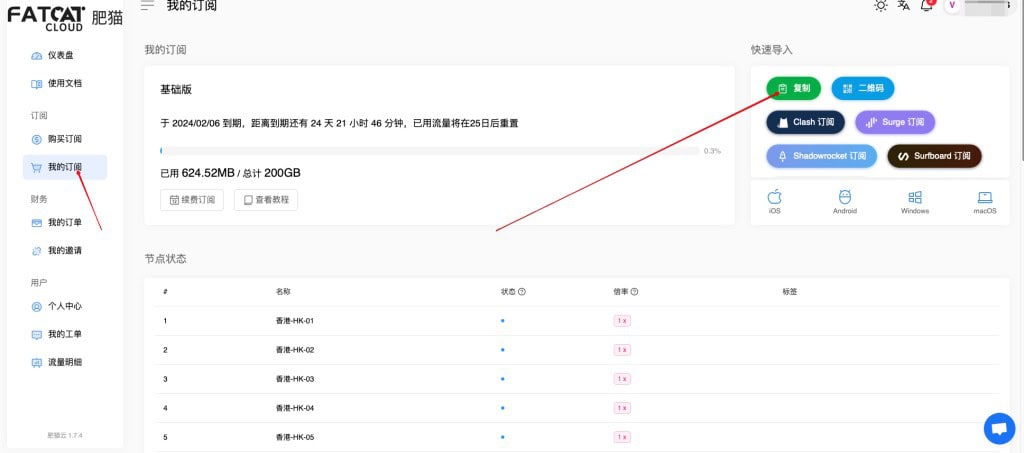Image resolution: width=1024 pixels, height=453 pixels.
Task: Select the Android platform icon
Action: tap(844, 202)
